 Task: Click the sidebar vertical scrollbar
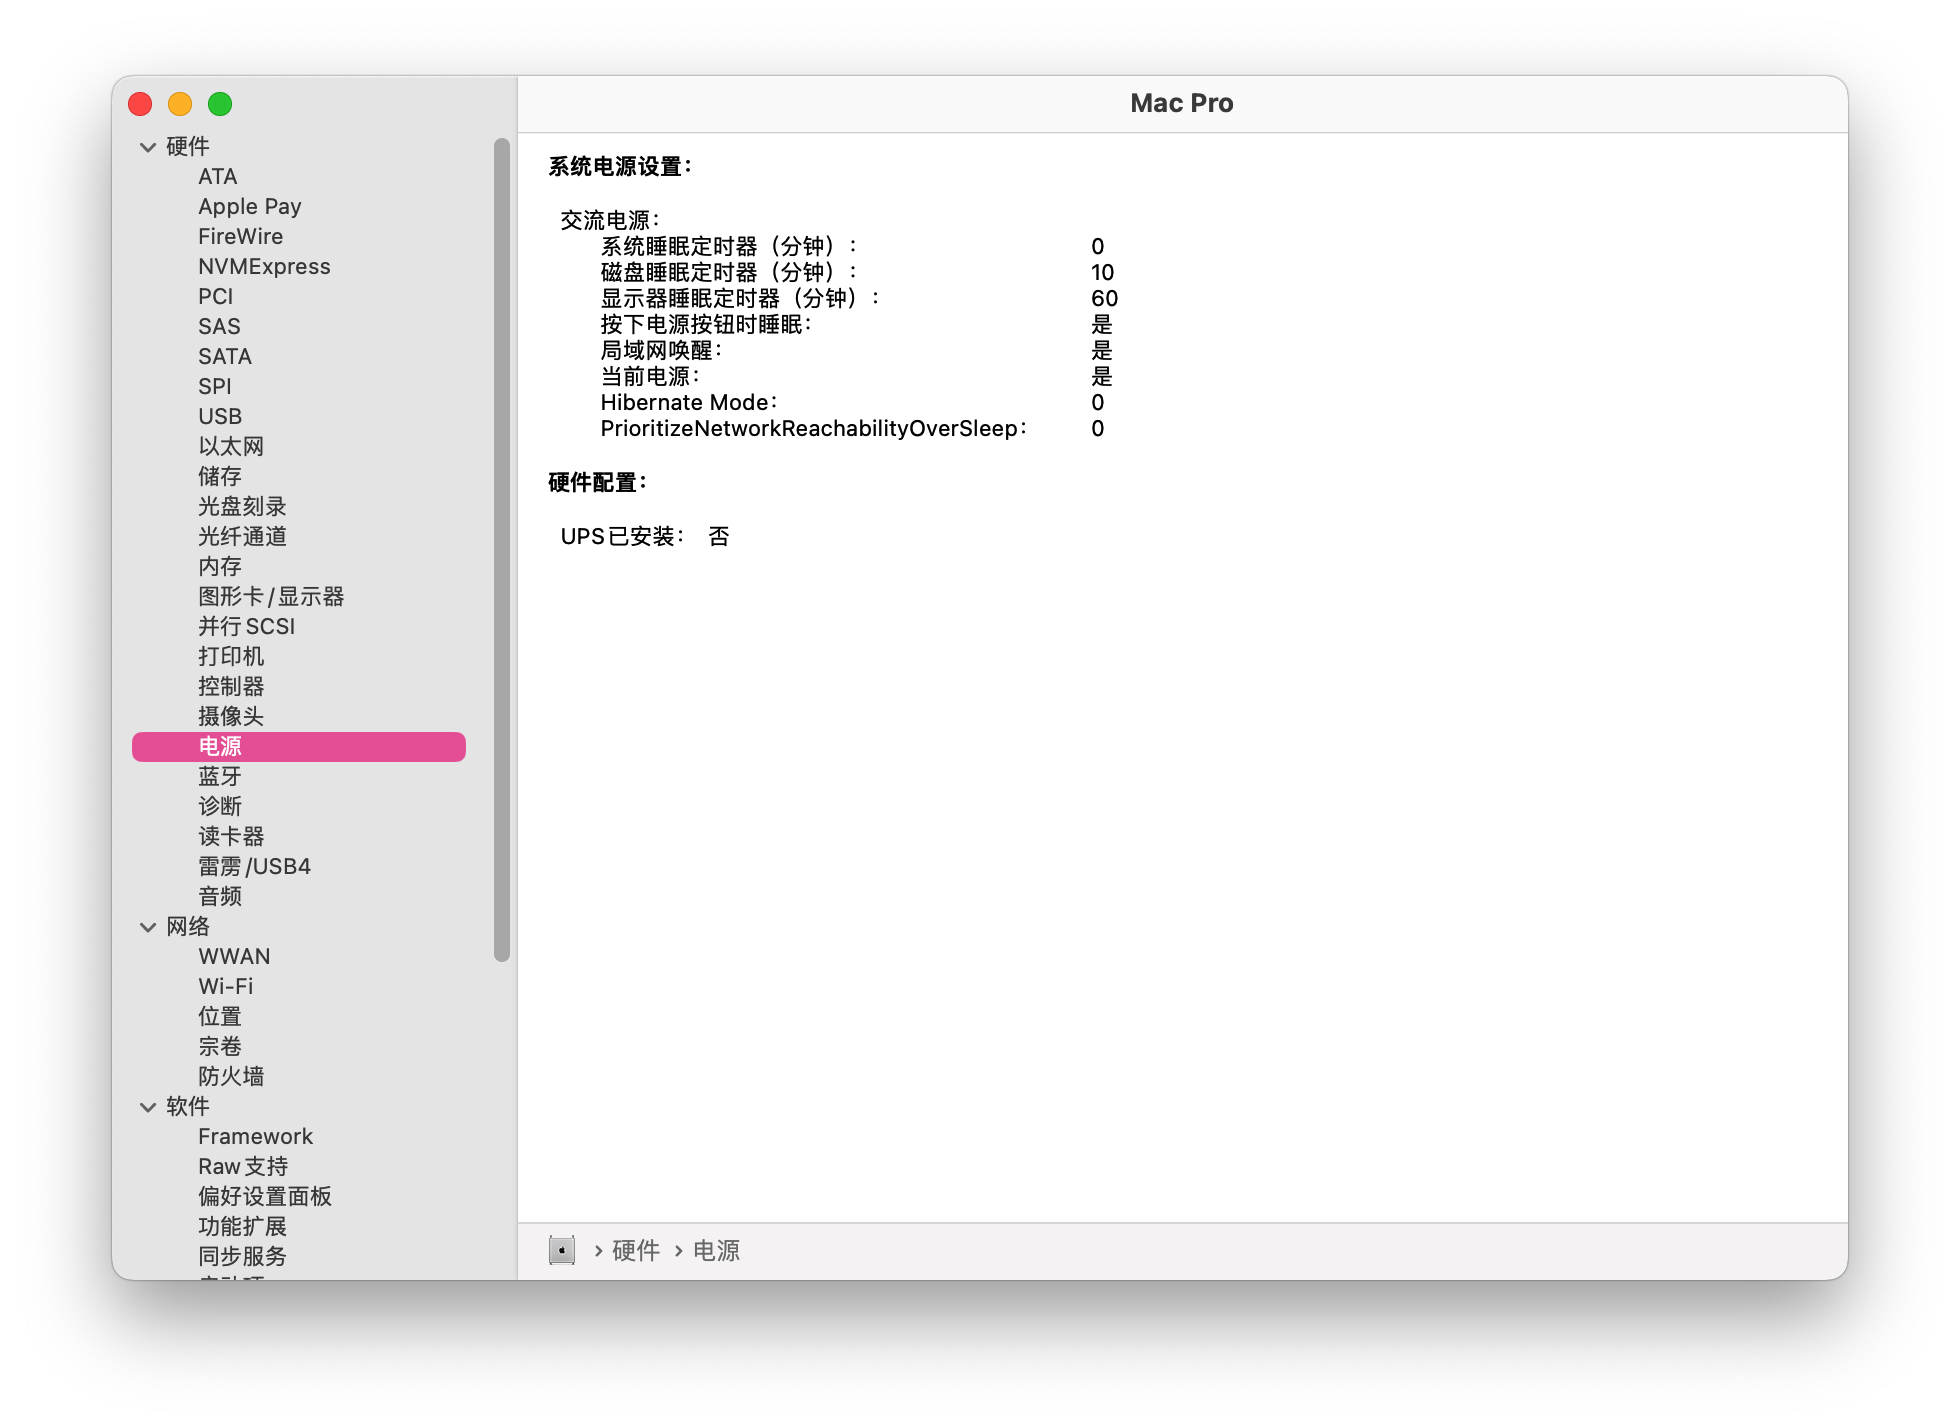[x=502, y=550]
